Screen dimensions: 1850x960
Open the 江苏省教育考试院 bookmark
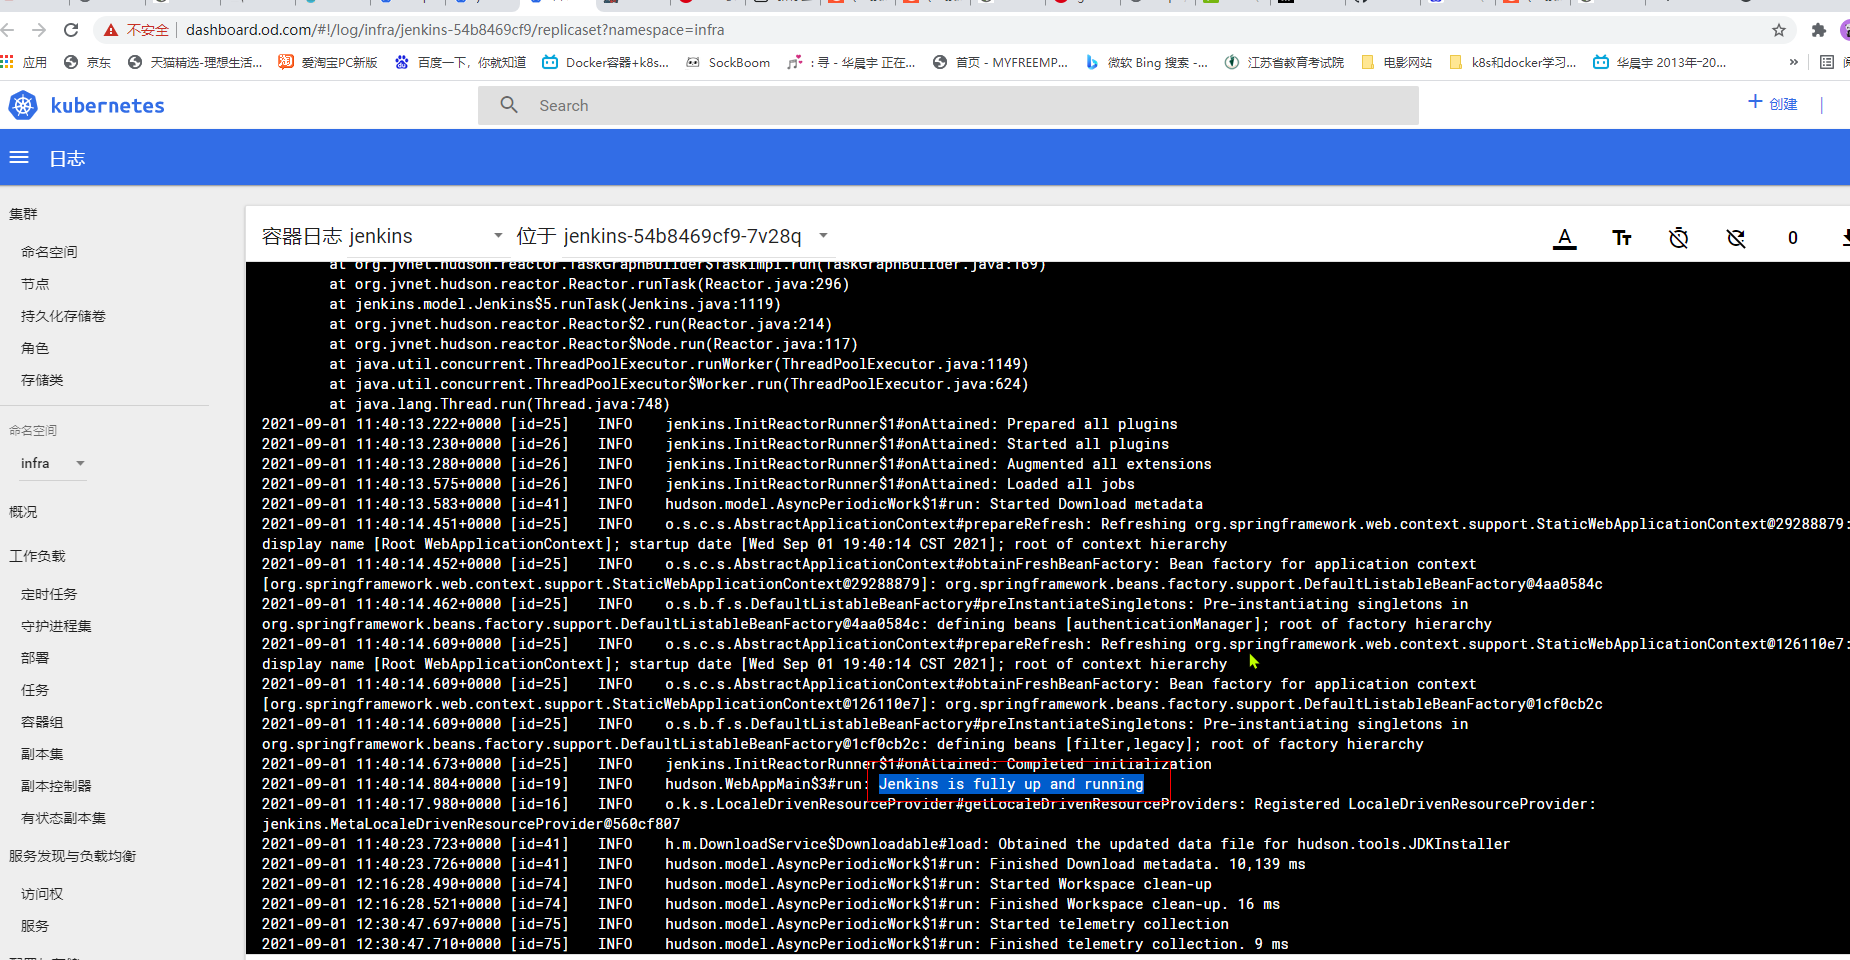[x=1284, y=62]
